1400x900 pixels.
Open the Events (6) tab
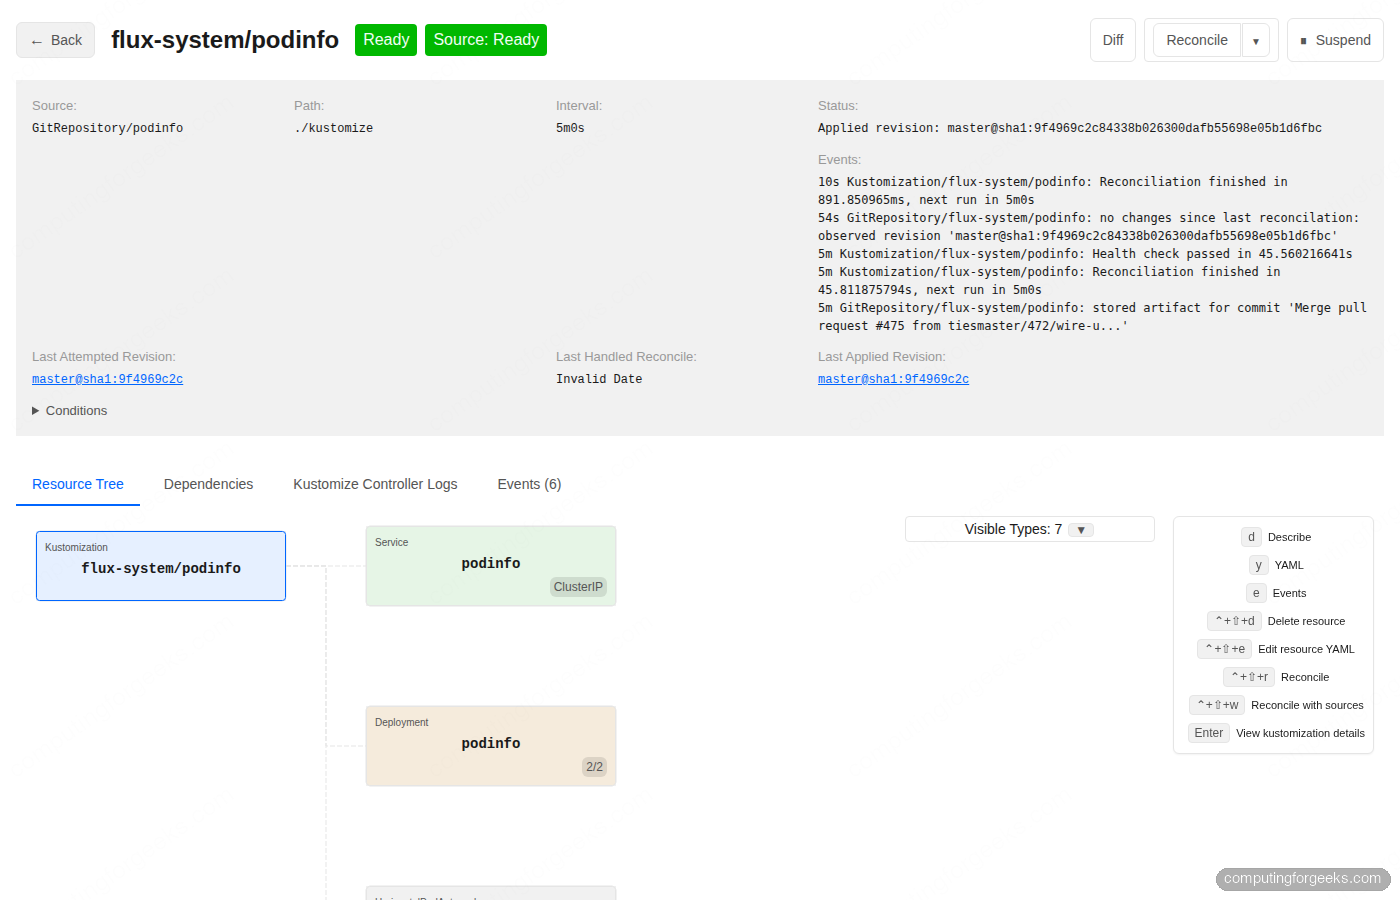529,484
